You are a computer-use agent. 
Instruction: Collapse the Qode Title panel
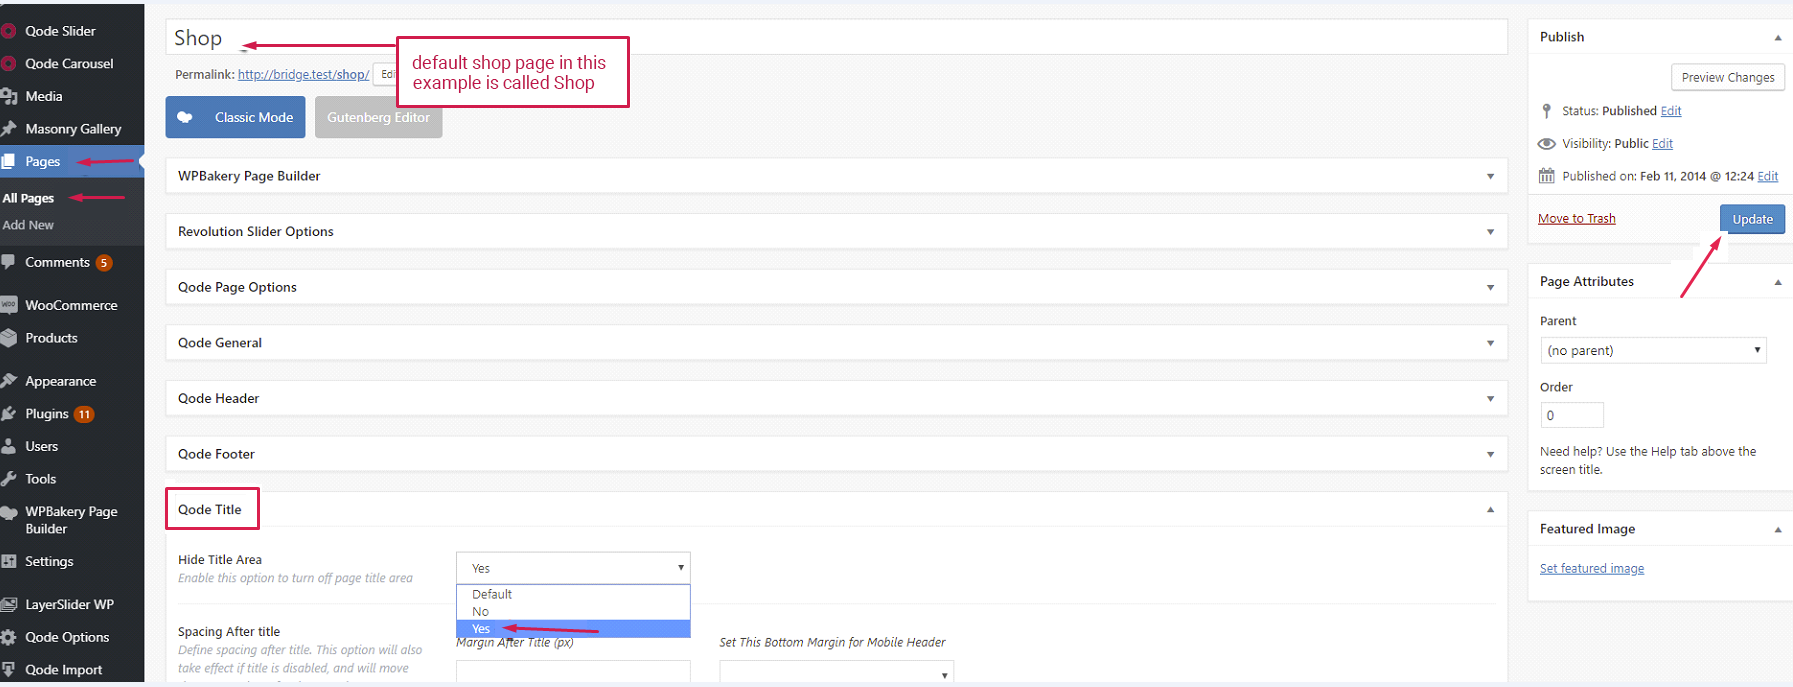click(1490, 510)
